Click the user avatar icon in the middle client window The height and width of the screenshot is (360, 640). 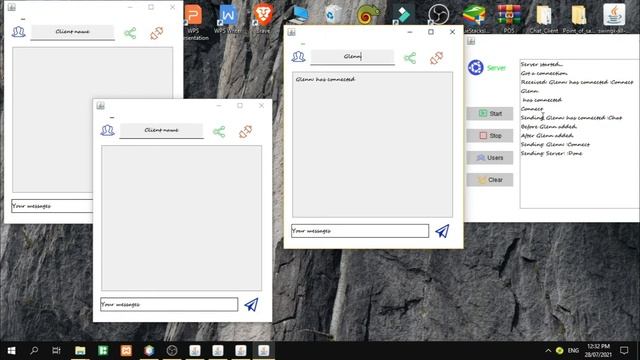[x=107, y=130]
